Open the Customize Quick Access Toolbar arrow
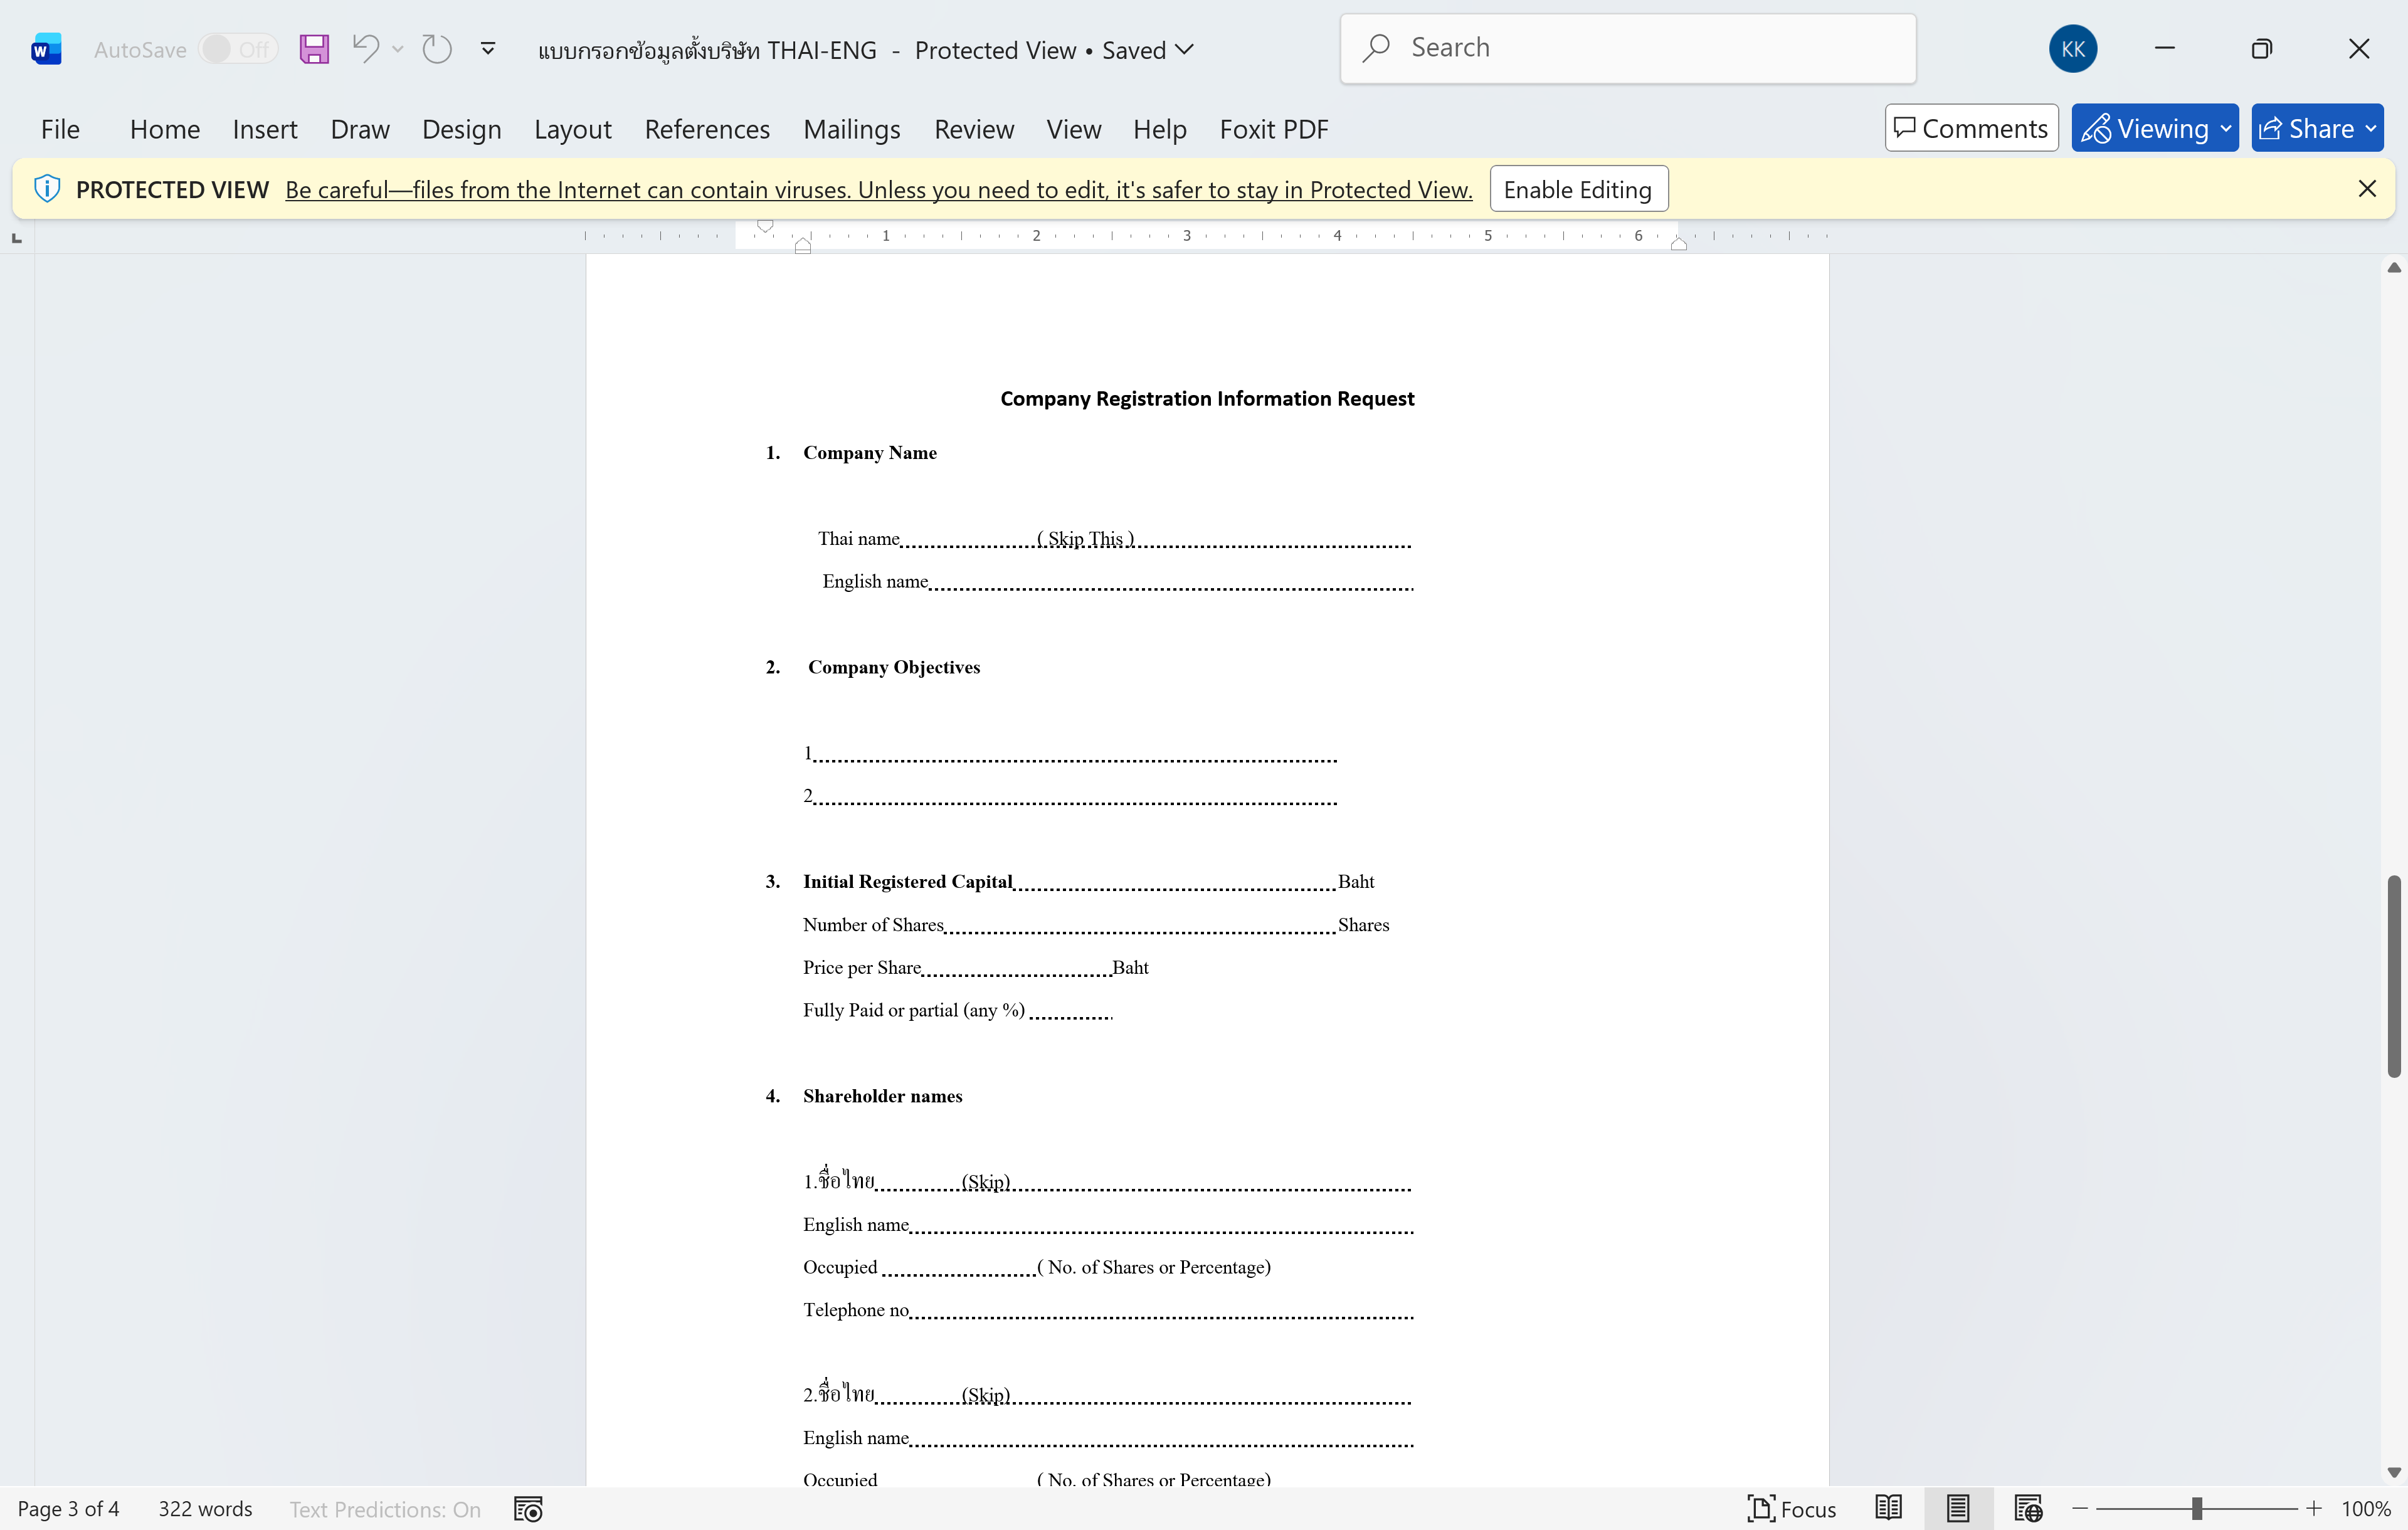Image resolution: width=2408 pixels, height=1530 pixels. (488, 48)
